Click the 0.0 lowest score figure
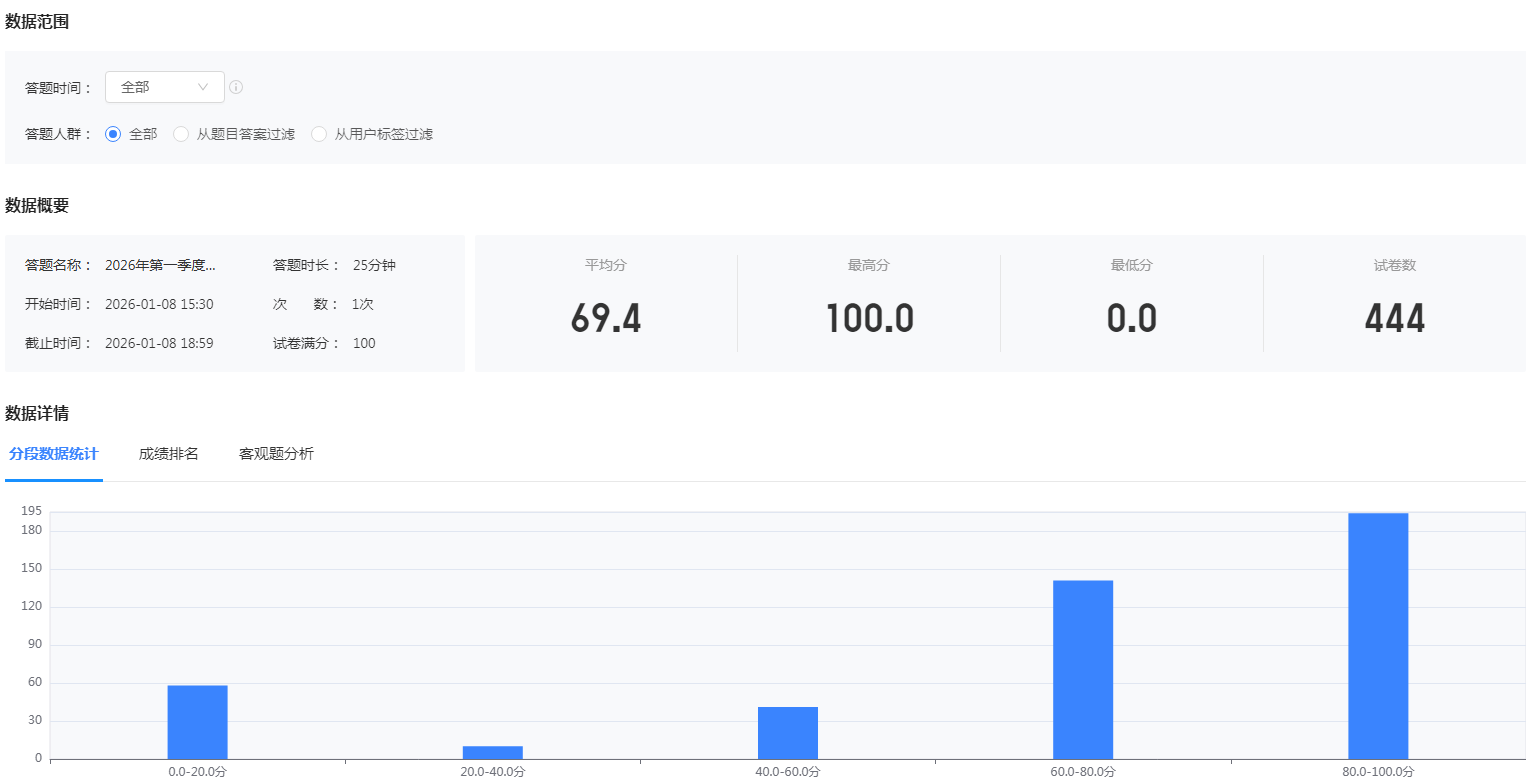The height and width of the screenshot is (783, 1531). pos(1132,318)
